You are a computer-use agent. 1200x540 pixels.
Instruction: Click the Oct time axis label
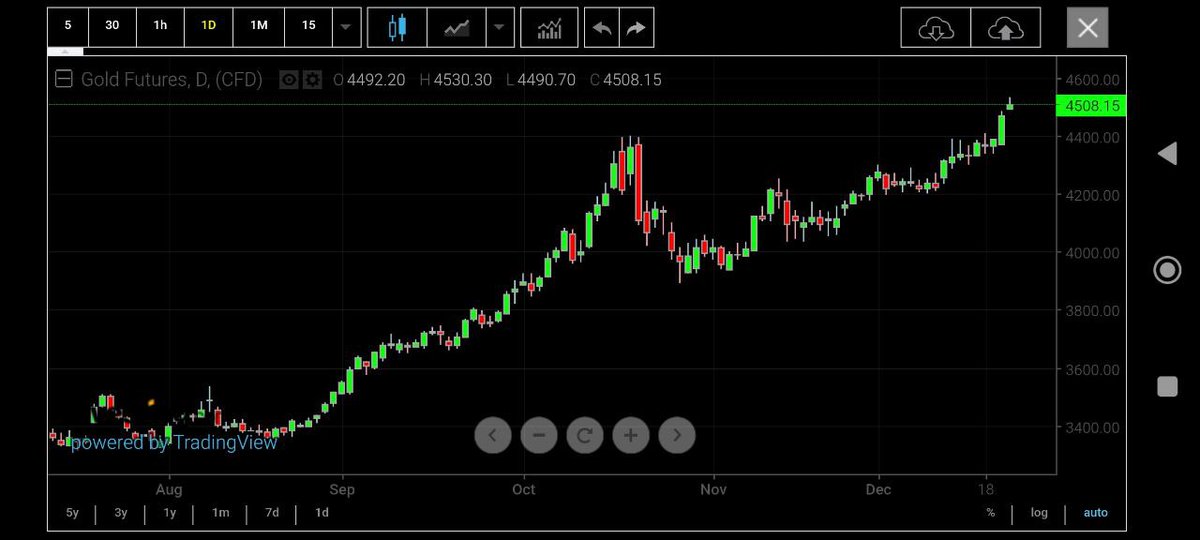pos(523,489)
